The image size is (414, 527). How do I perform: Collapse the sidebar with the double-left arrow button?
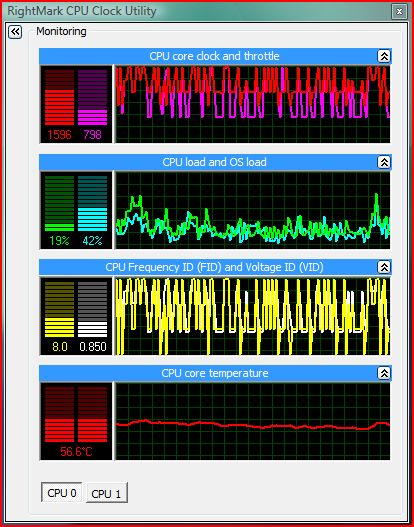[15, 32]
